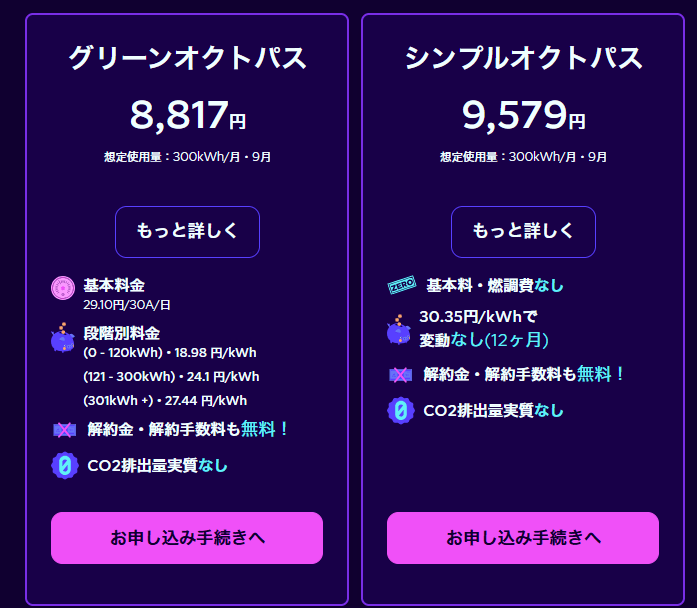
Task: Click the グリーンオクトパス plan title
Action: (187, 59)
